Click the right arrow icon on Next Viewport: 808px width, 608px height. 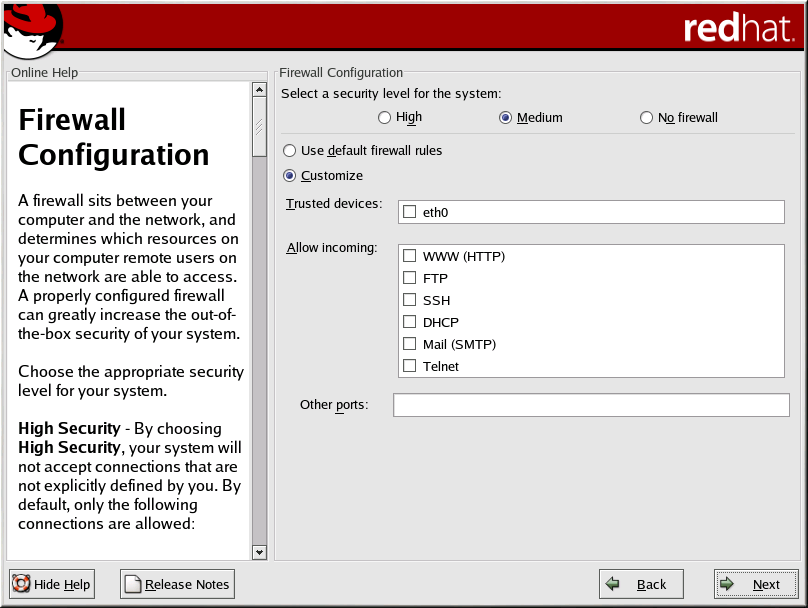click(728, 584)
